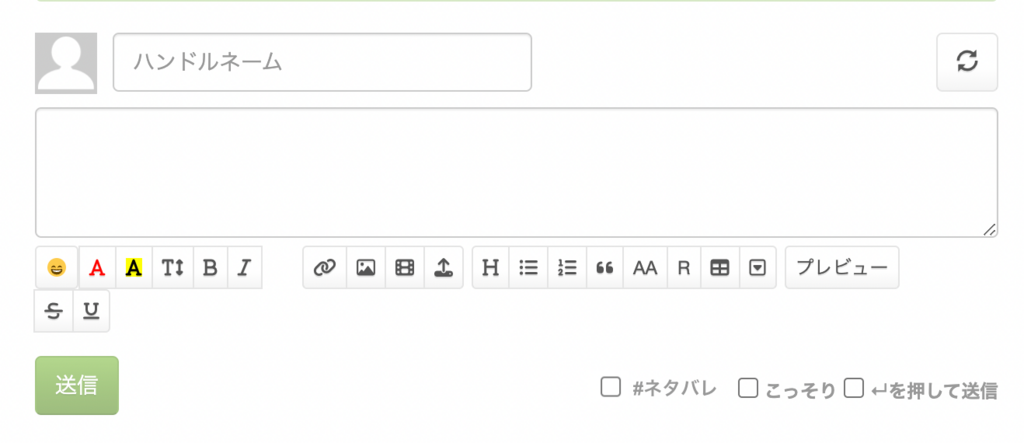The image size is (1024, 443).
Task: Tick the こっそり checkbox
Action: [748, 388]
